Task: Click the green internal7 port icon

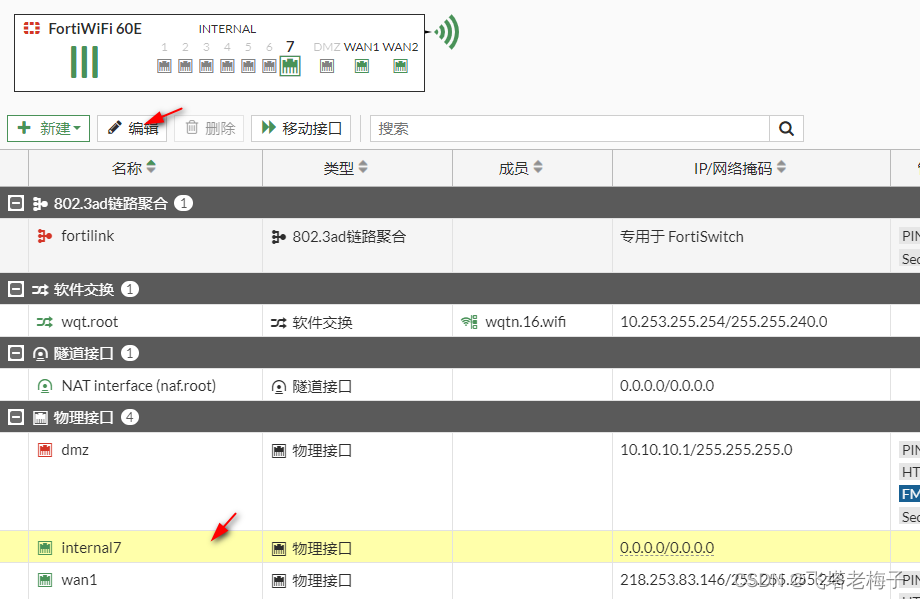Action: click(45, 548)
